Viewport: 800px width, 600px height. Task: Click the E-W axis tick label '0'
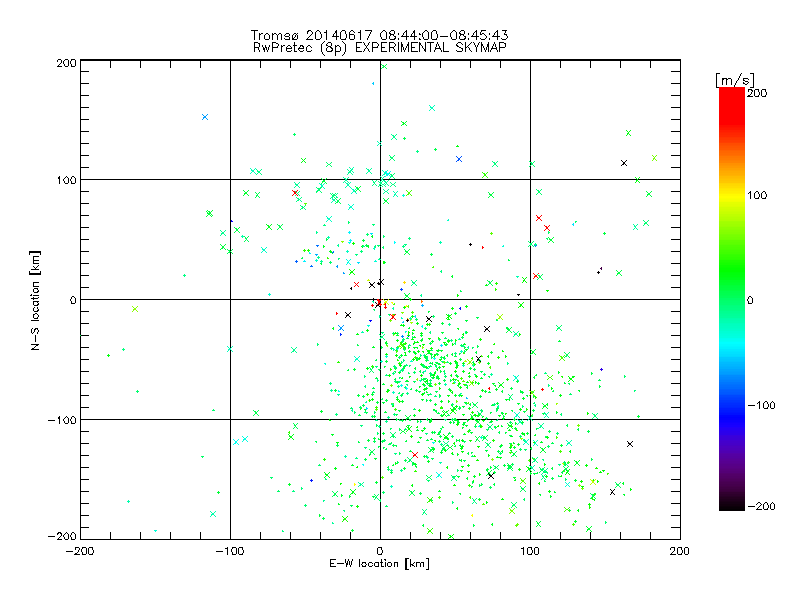pos(380,551)
